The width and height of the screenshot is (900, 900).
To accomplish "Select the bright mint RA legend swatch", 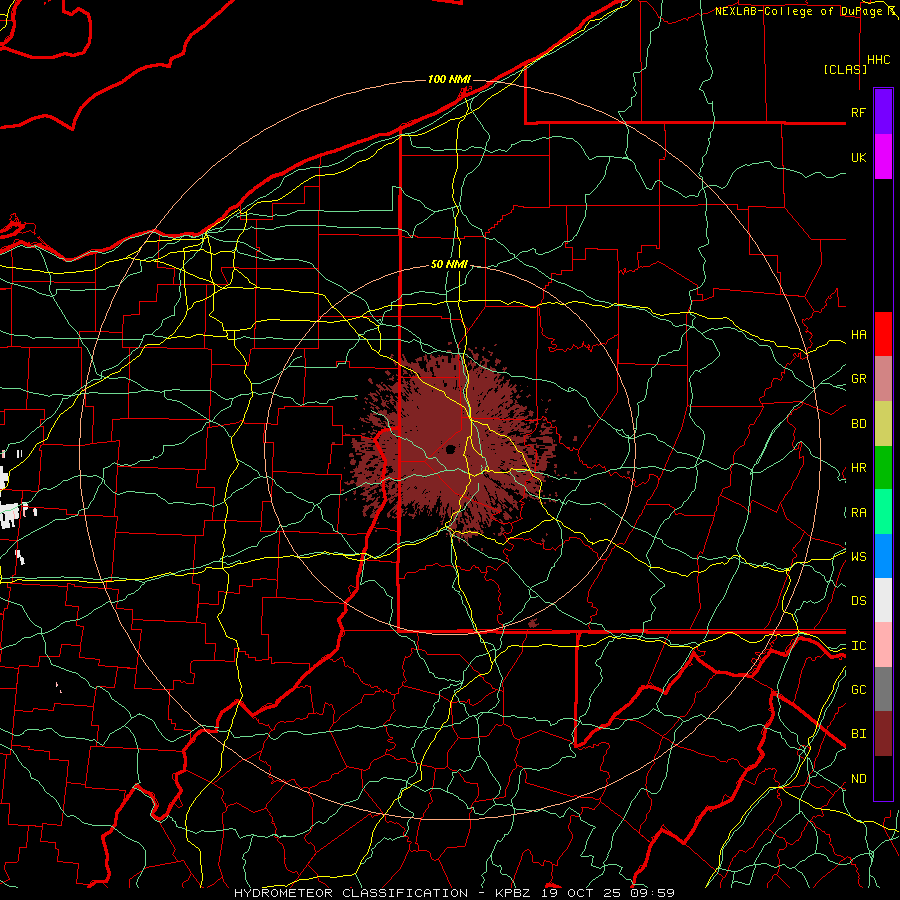I will click(883, 512).
